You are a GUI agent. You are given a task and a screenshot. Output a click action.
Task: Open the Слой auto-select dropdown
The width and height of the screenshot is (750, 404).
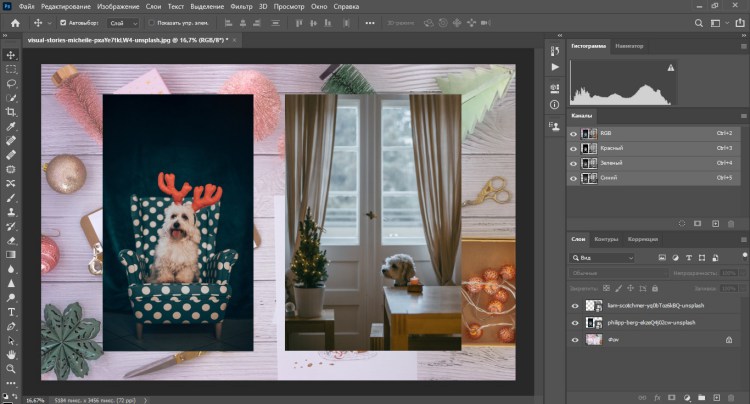click(123, 23)
